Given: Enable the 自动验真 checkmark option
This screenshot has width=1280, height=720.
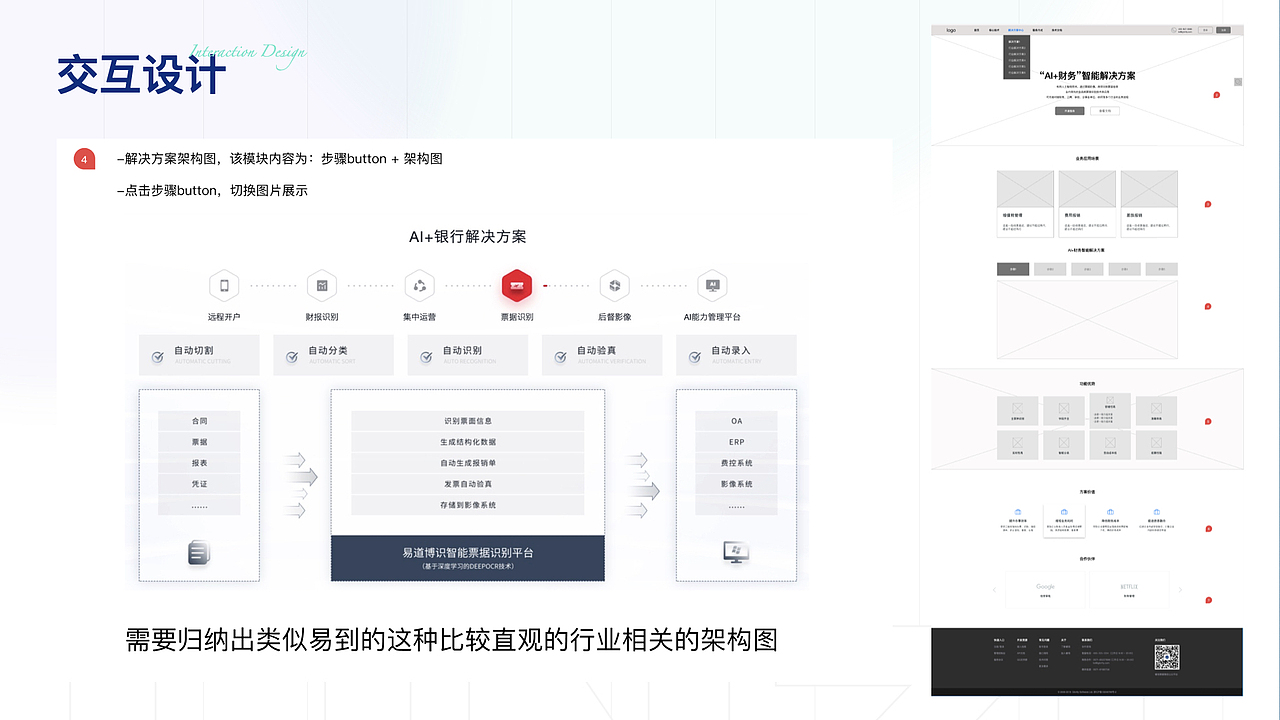Looking at the screenshot, I should [562, 355].
